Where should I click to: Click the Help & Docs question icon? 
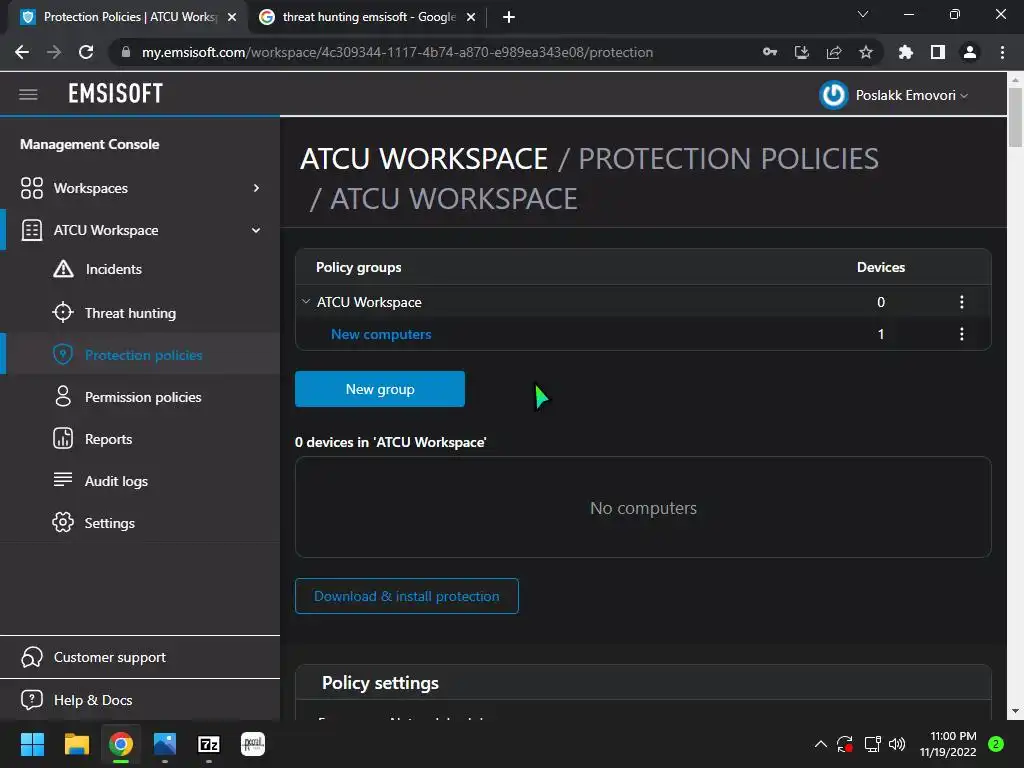coord(31,699)
